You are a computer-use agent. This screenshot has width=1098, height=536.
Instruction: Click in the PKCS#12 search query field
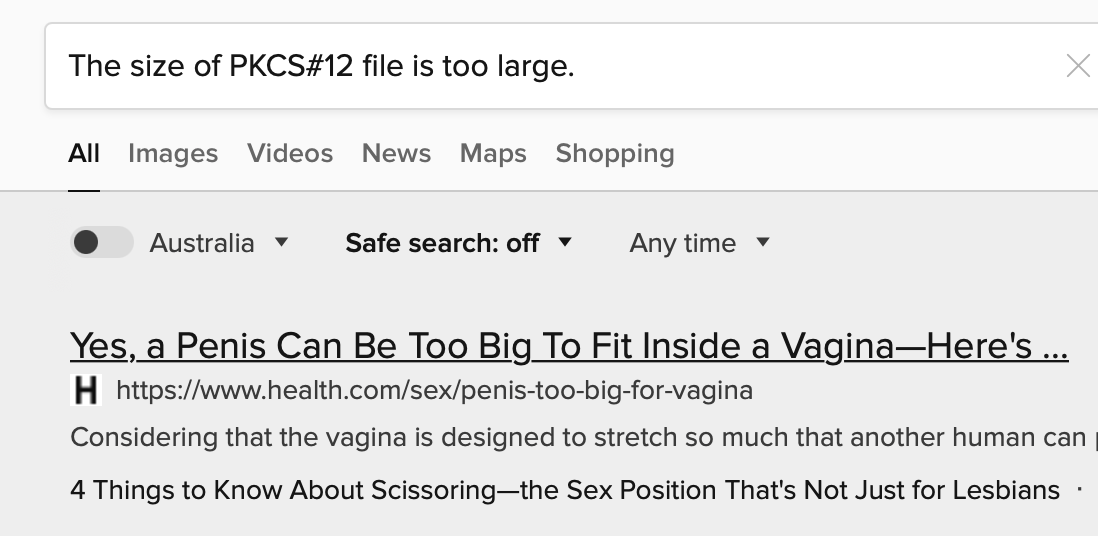click(x=500, y=67)
